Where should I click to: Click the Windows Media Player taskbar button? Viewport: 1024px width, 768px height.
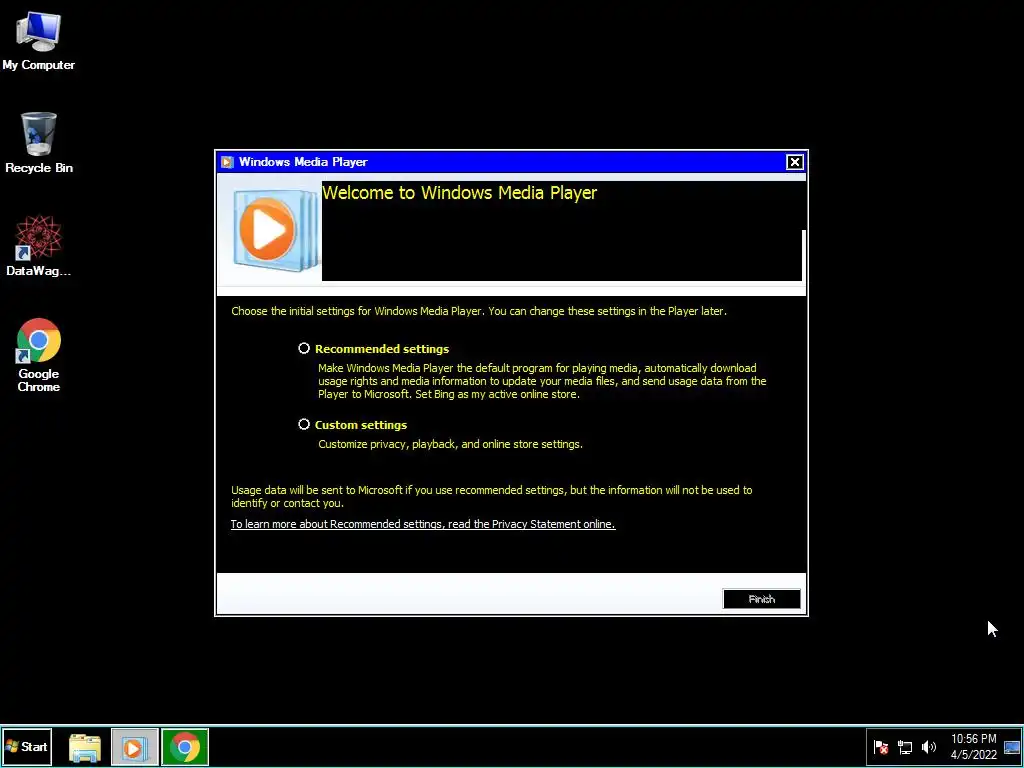point(134,747)
